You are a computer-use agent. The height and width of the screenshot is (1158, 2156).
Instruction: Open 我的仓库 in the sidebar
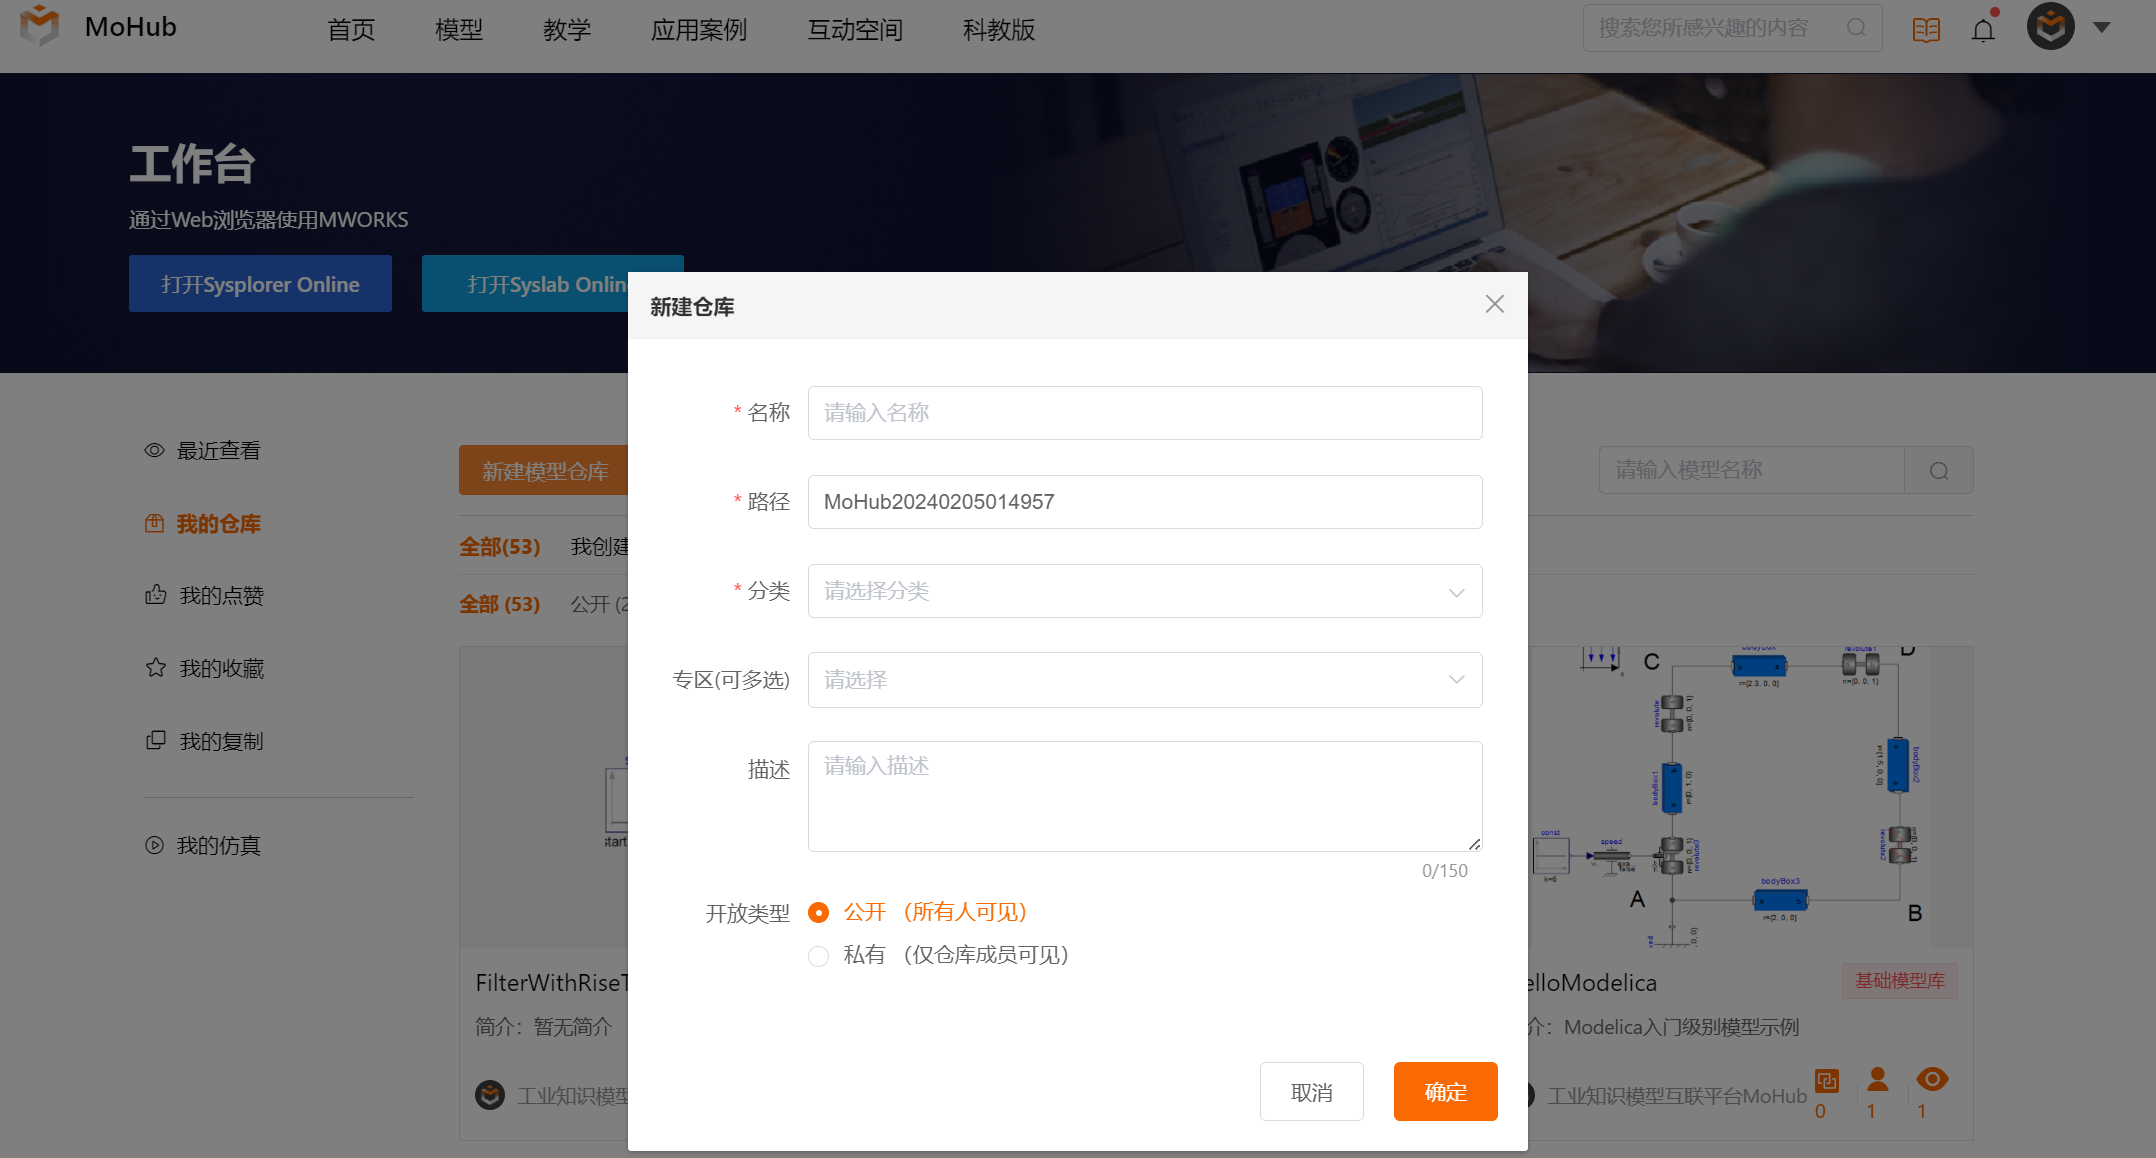coord(218,524)
